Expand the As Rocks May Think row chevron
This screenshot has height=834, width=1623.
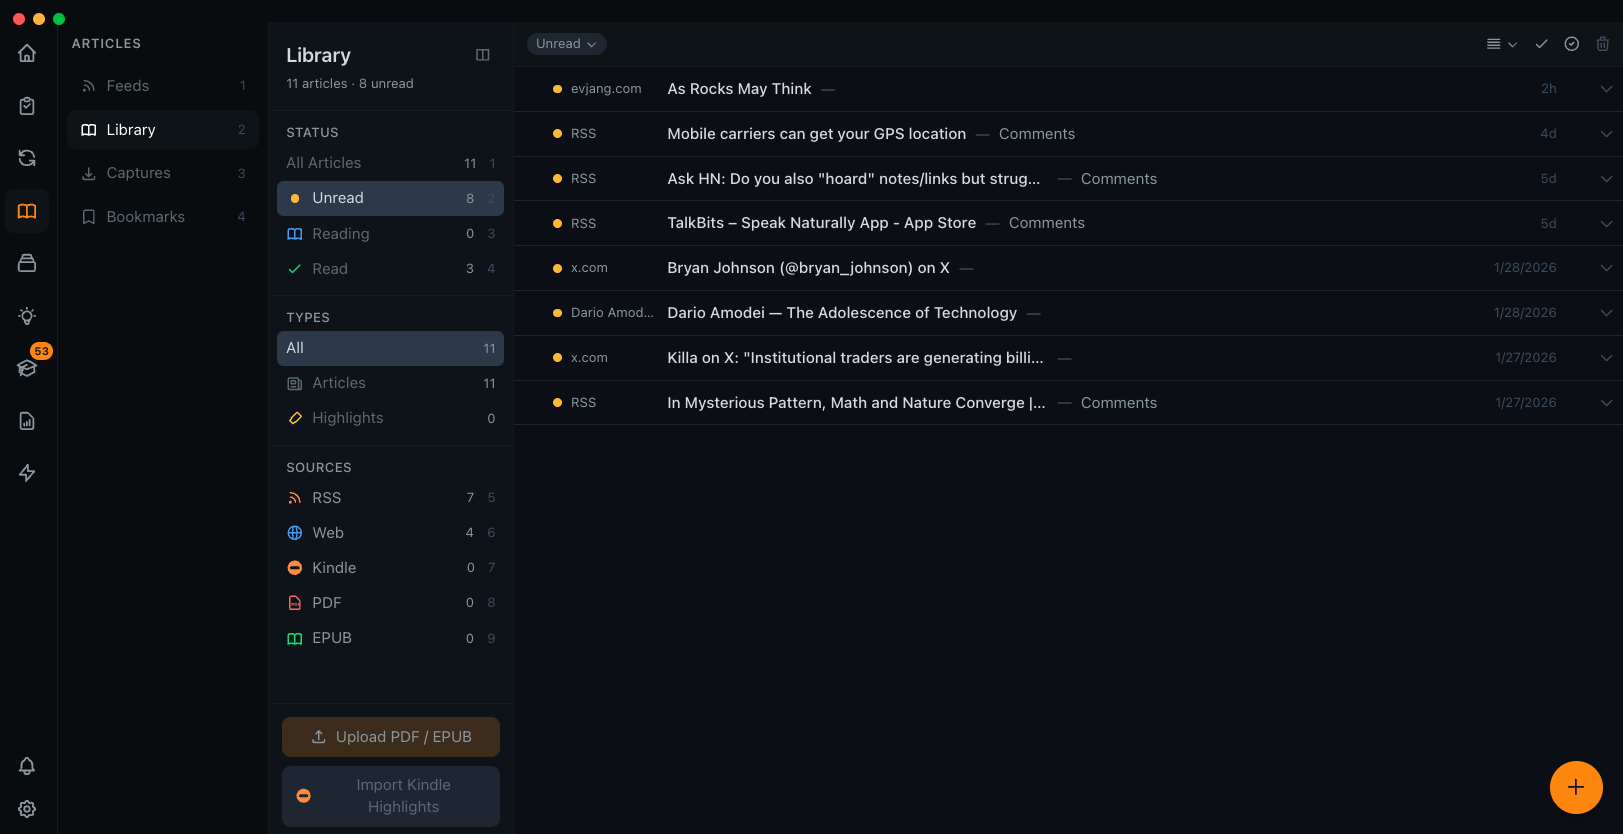[1606, 89]
